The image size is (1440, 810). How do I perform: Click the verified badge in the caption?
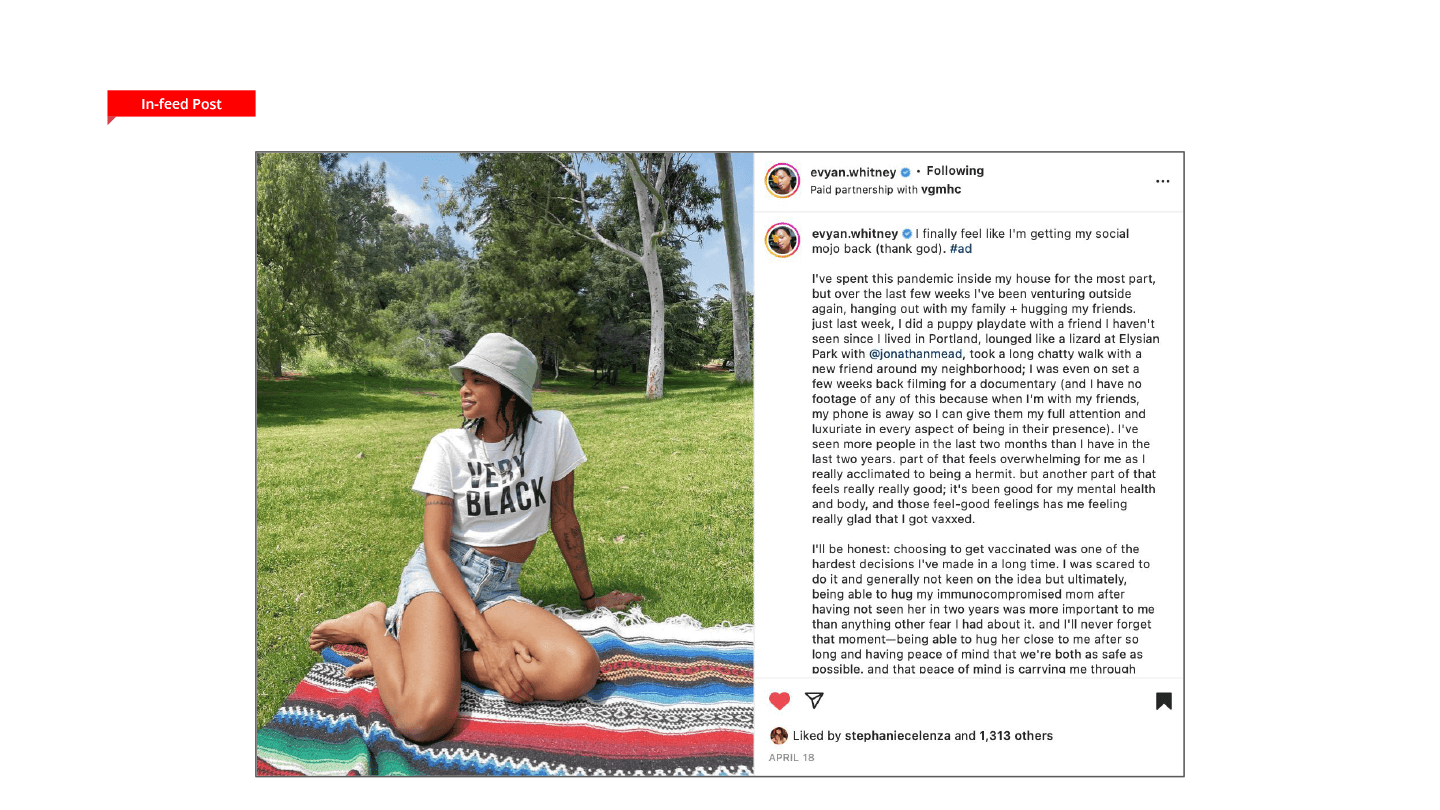pyautogui.click(x=907, y=234)
